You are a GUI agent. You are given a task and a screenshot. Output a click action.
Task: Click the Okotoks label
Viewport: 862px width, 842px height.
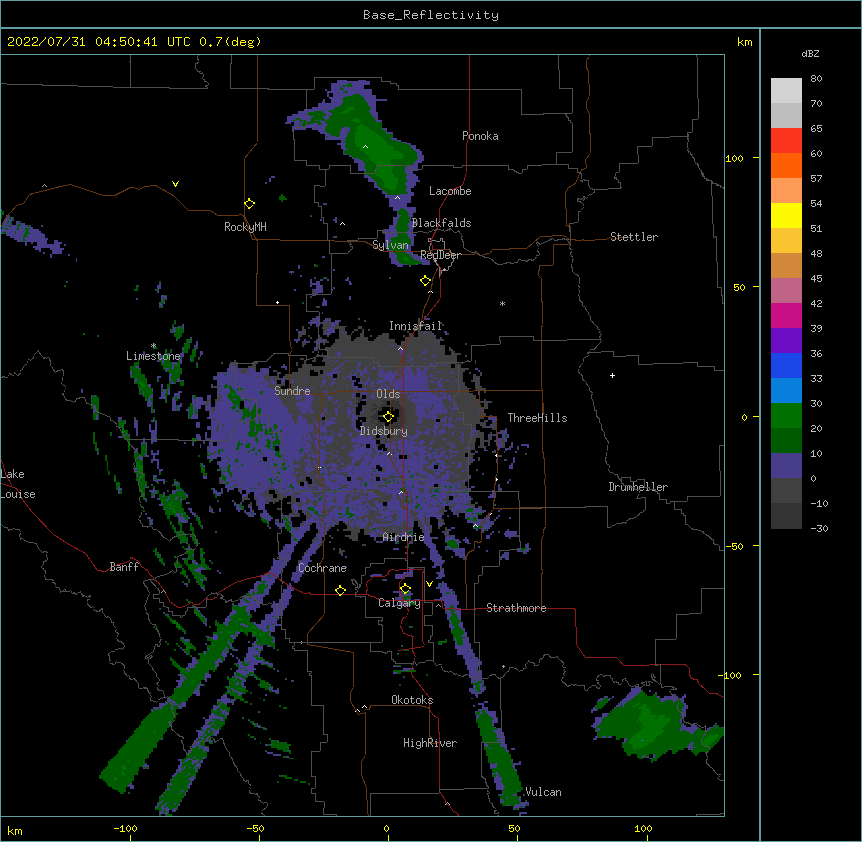[x=412, y=700]
